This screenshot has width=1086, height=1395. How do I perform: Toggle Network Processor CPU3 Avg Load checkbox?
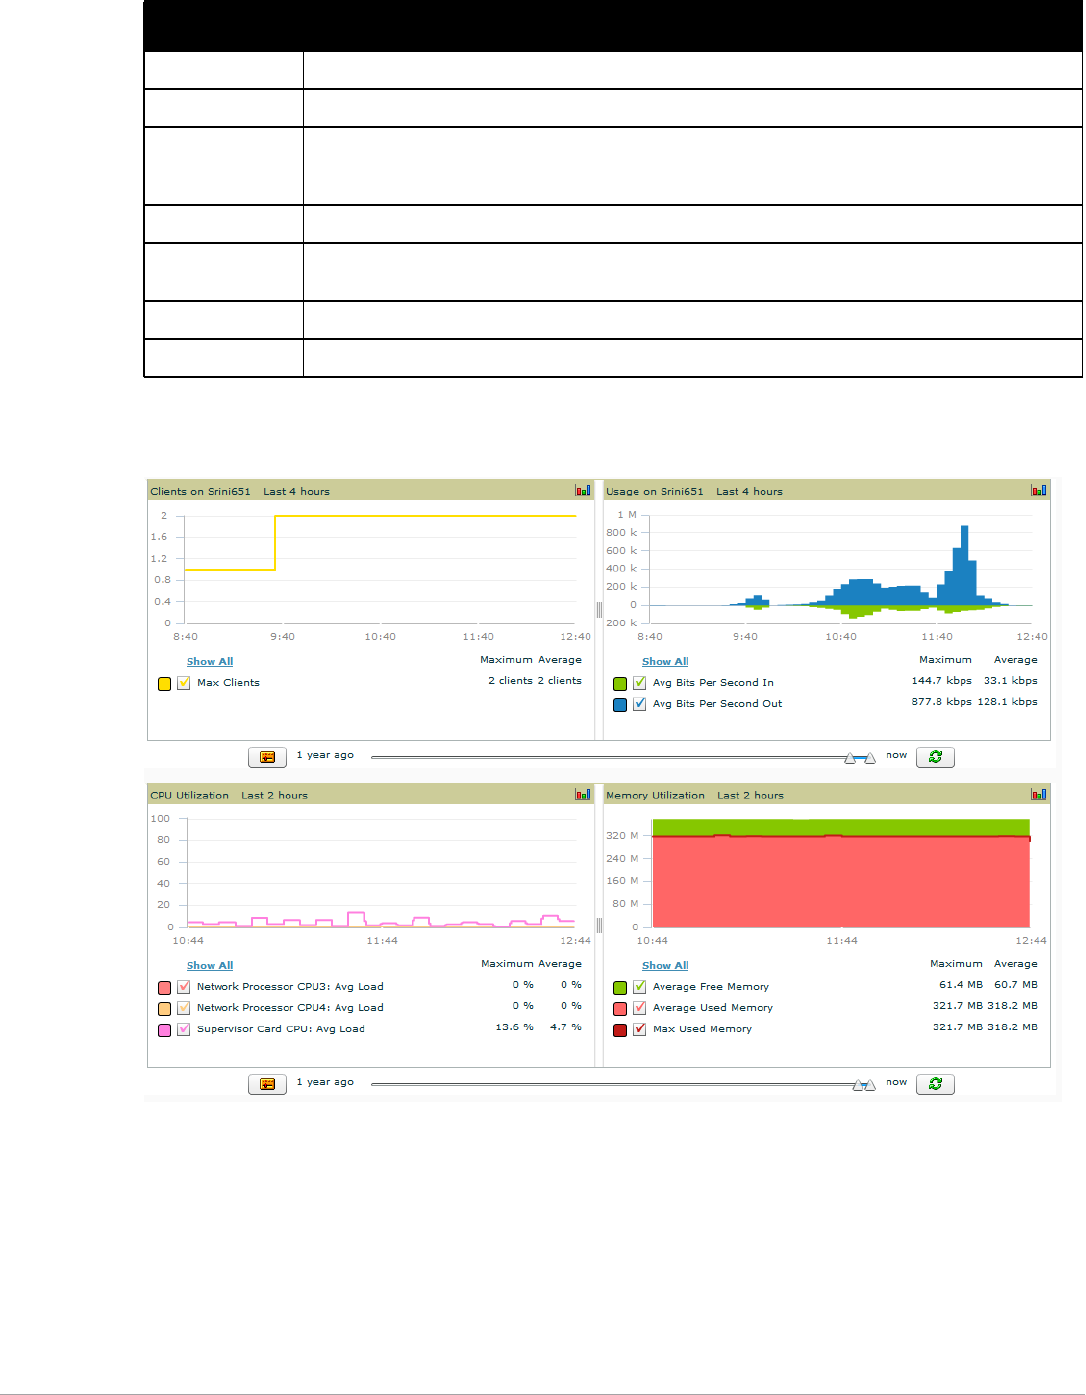tap(184, 987)
